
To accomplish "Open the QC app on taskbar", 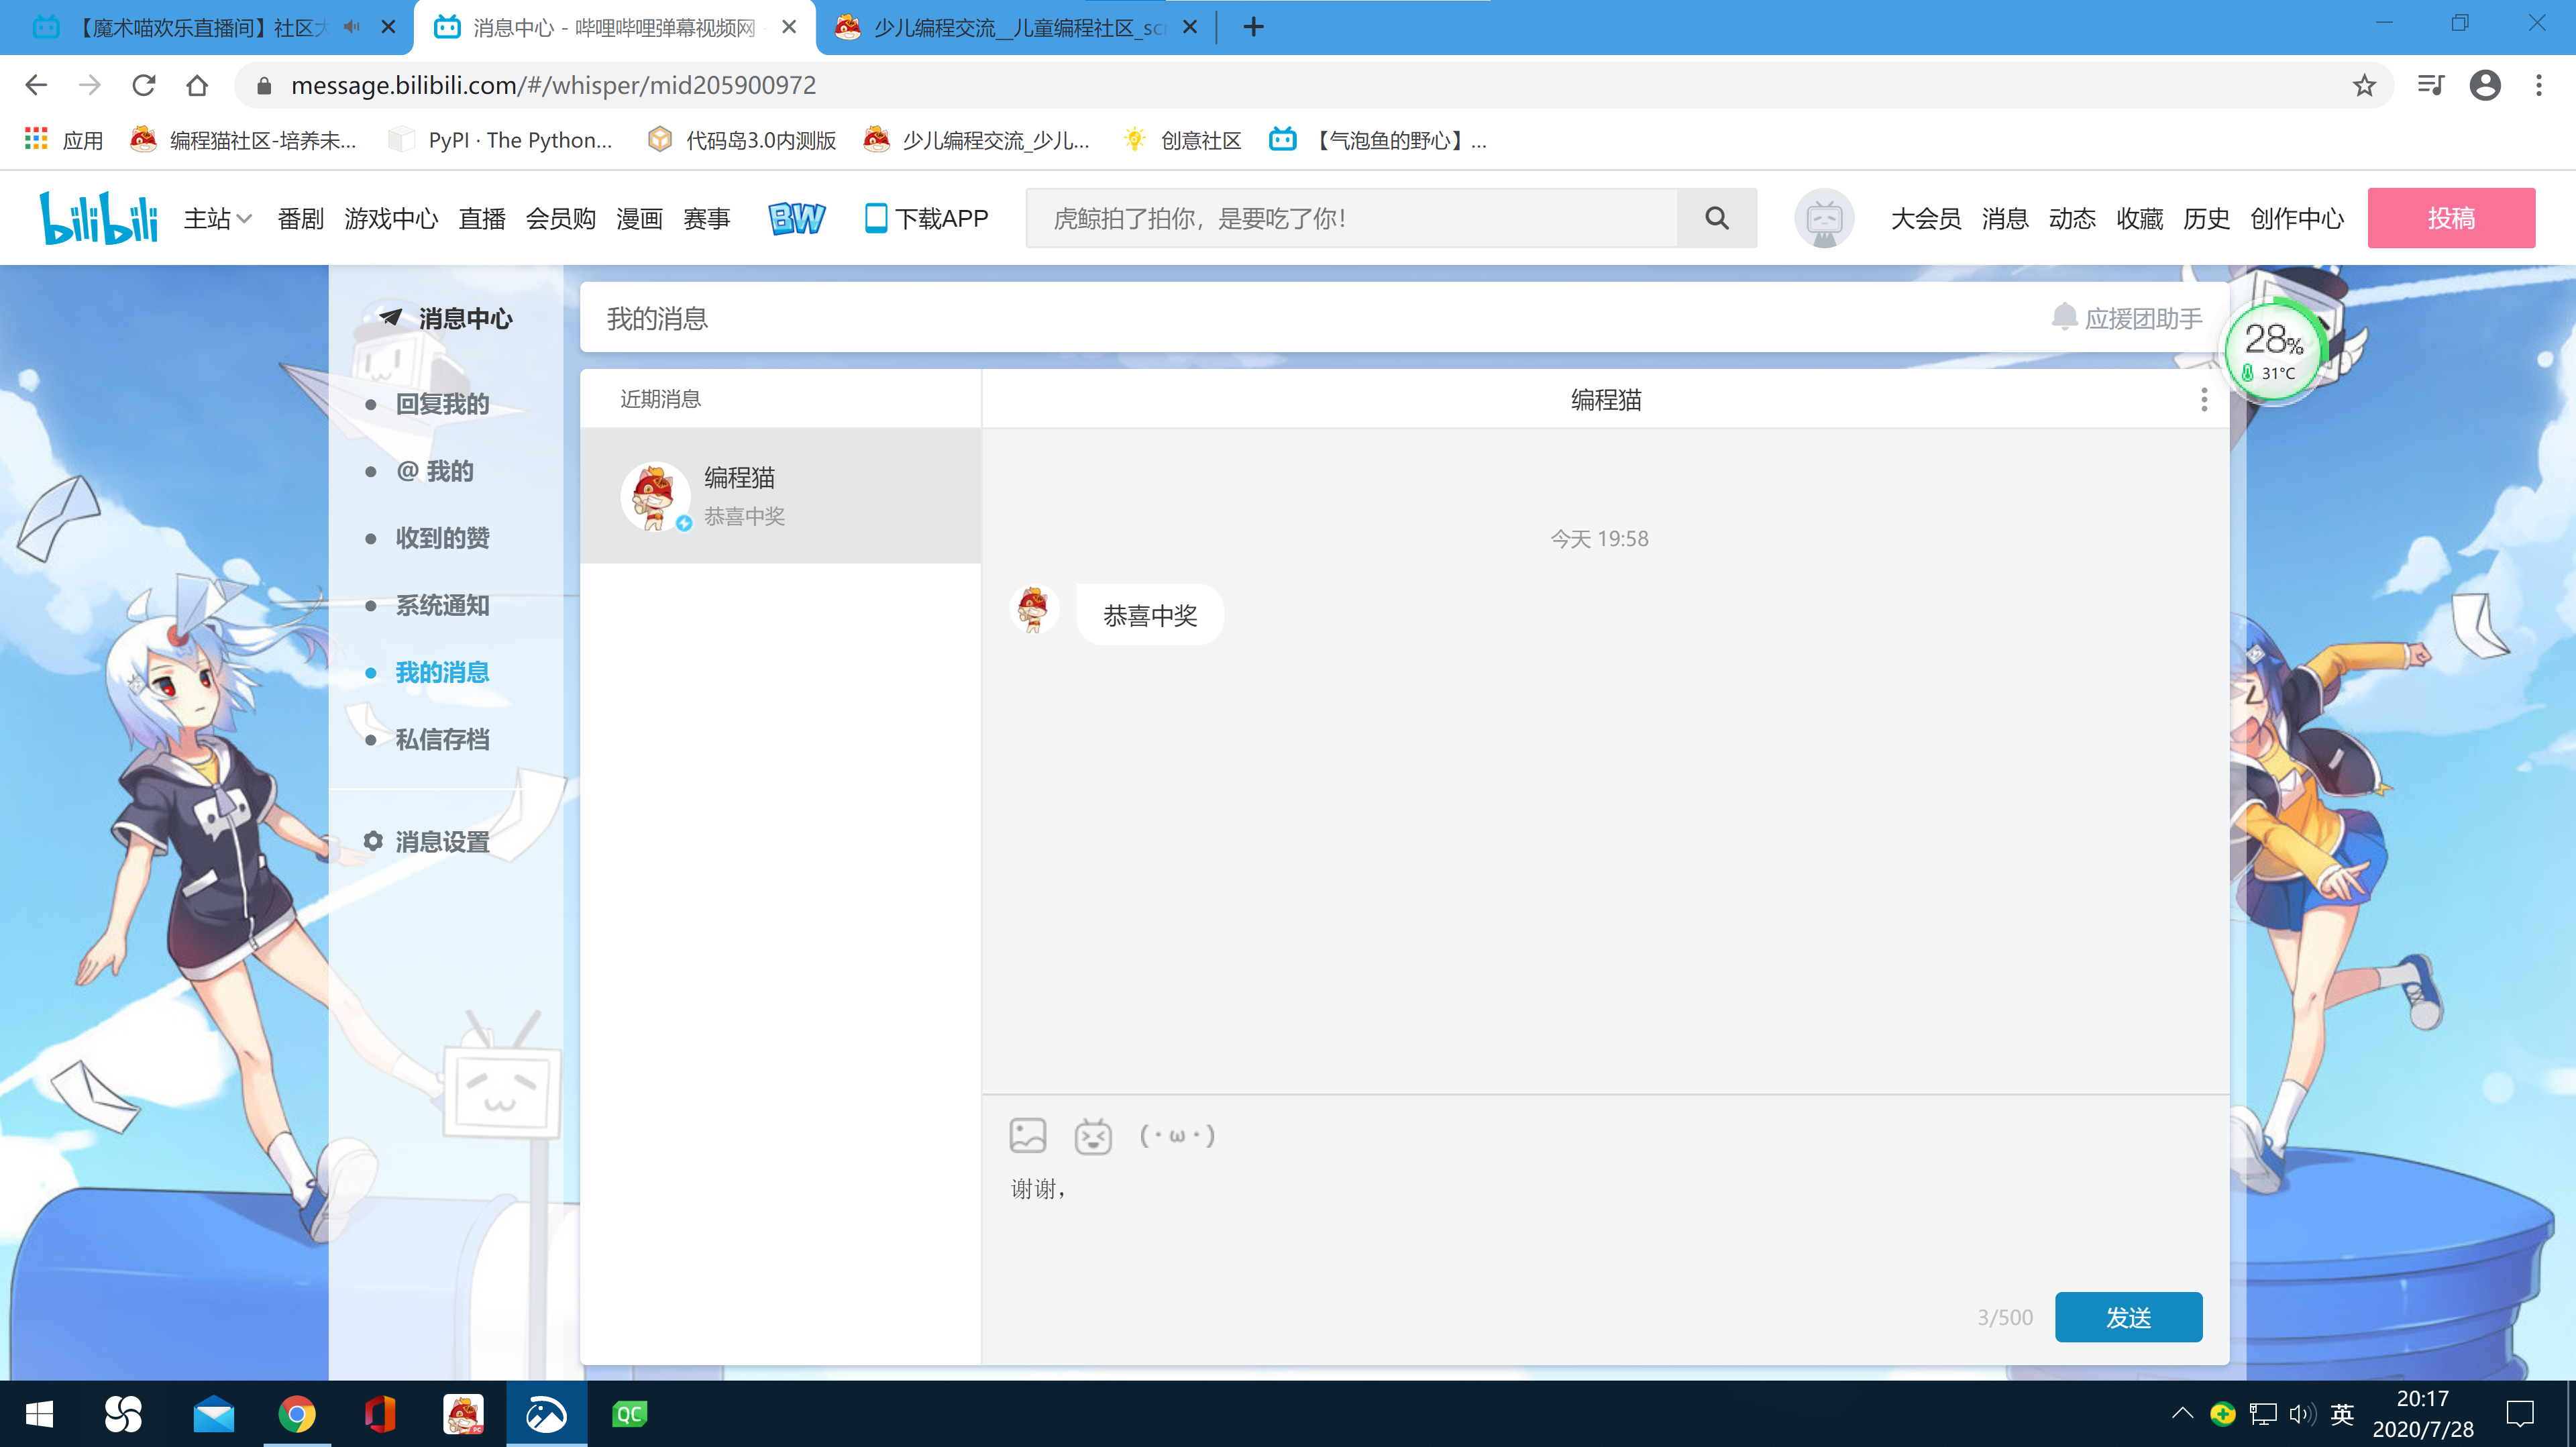I will 629,1414.
